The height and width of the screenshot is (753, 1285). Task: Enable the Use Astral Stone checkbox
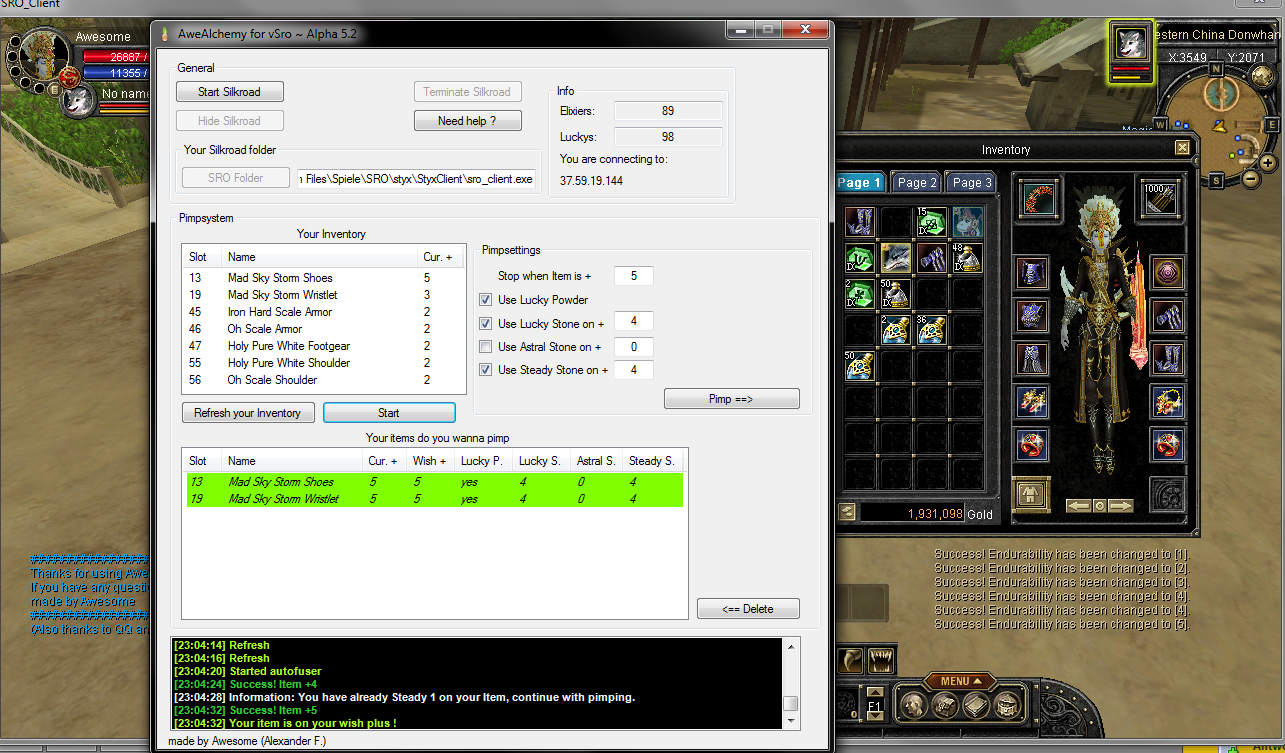[486, 347]
